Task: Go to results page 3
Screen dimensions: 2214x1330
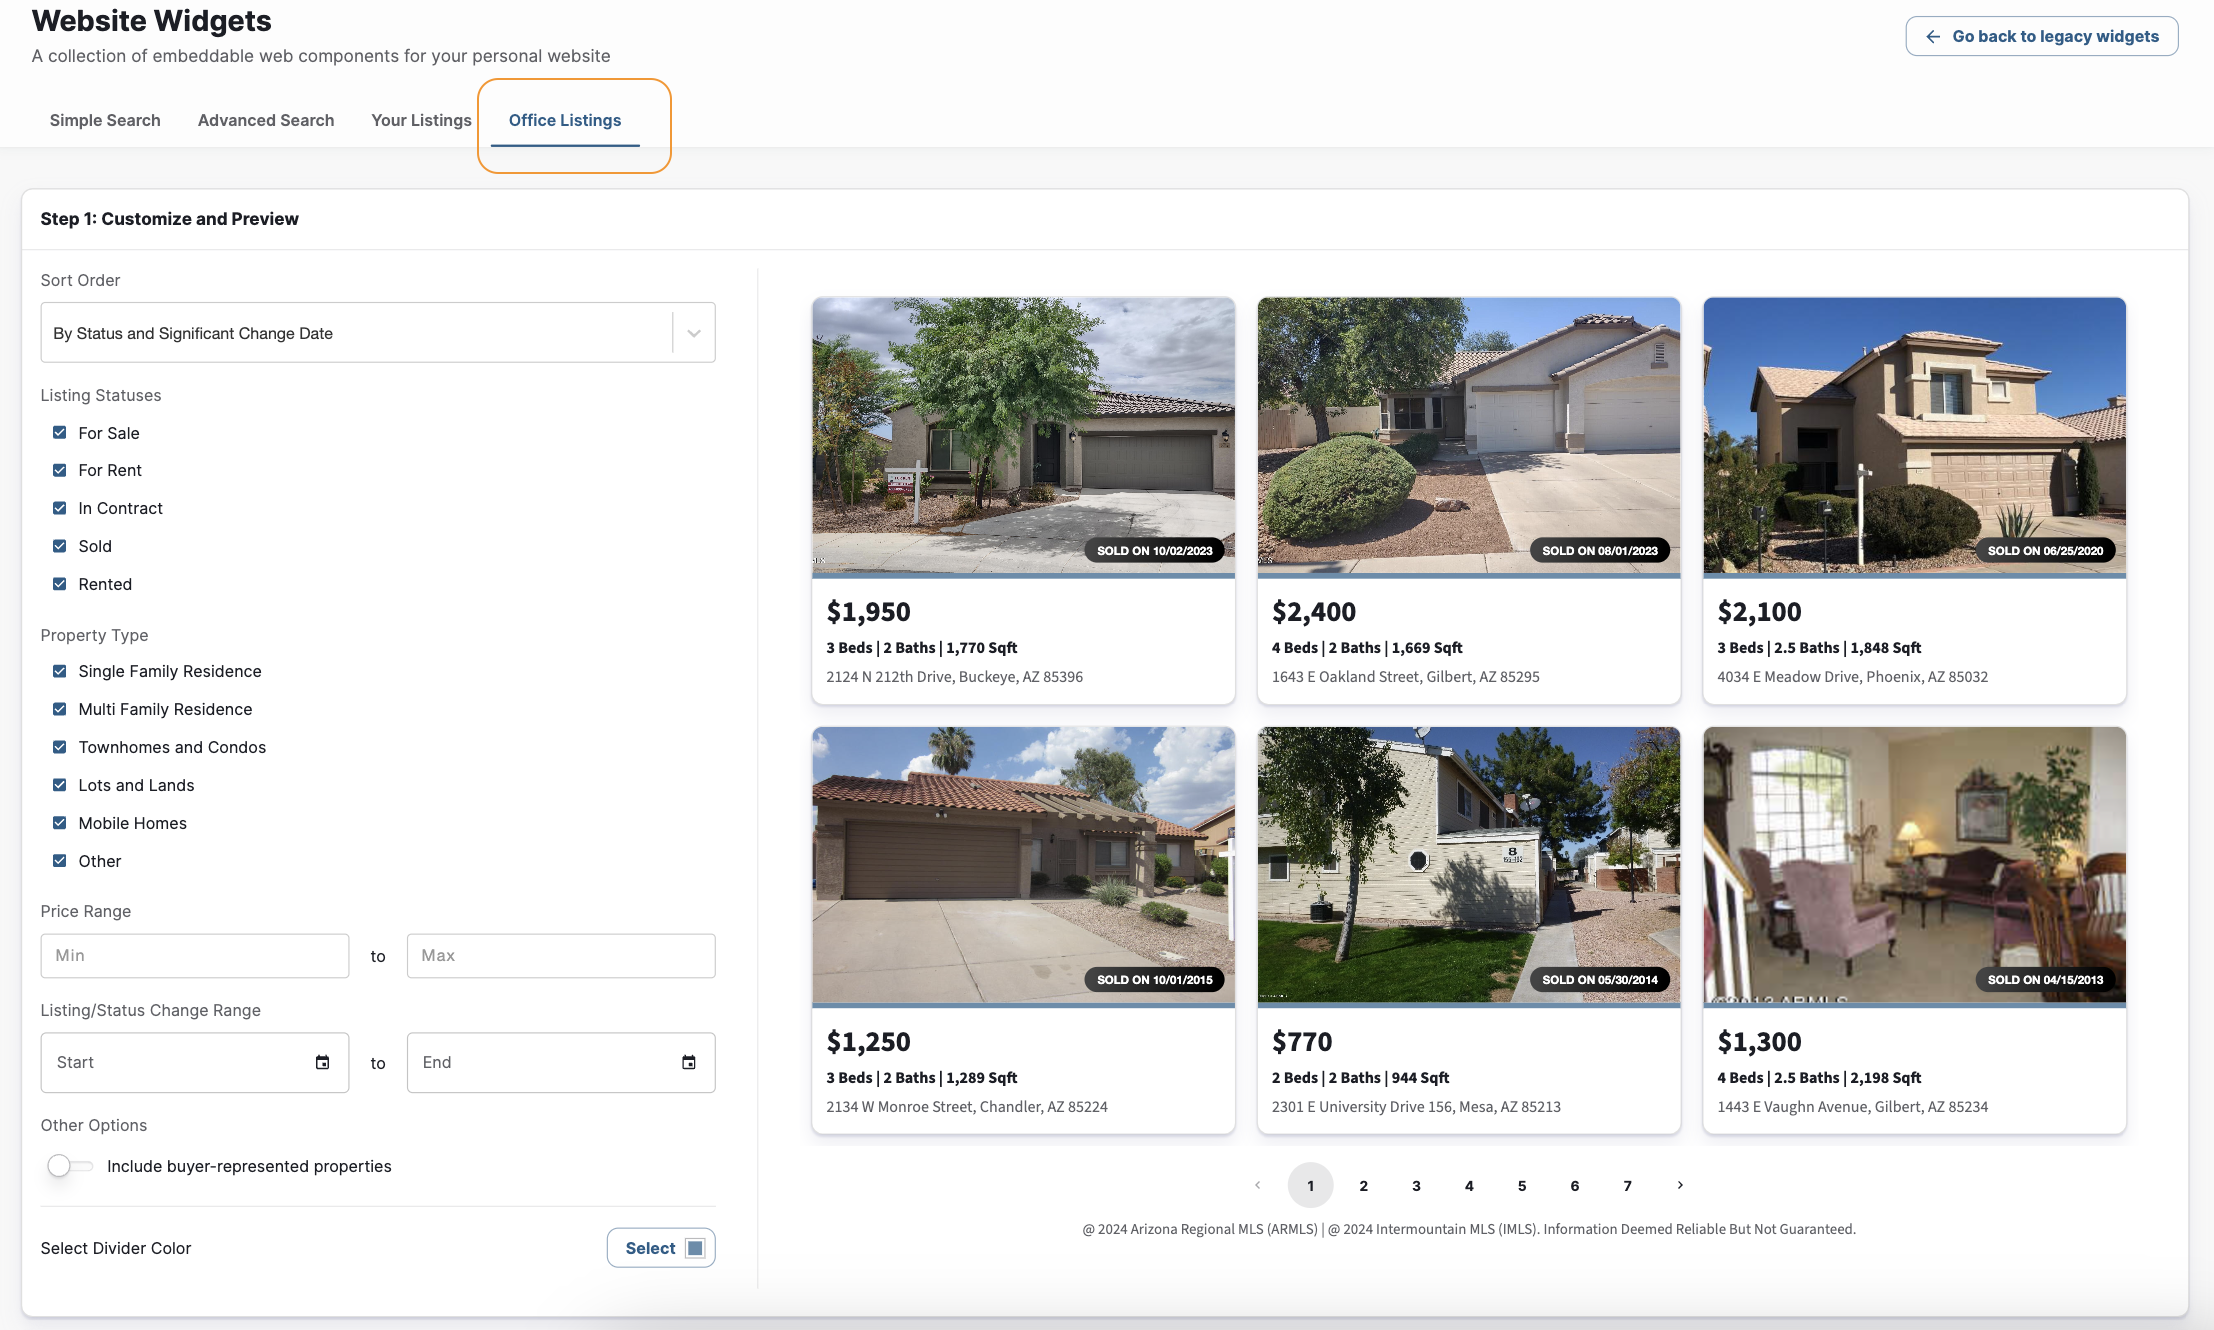Action: pos(1416,1186)
